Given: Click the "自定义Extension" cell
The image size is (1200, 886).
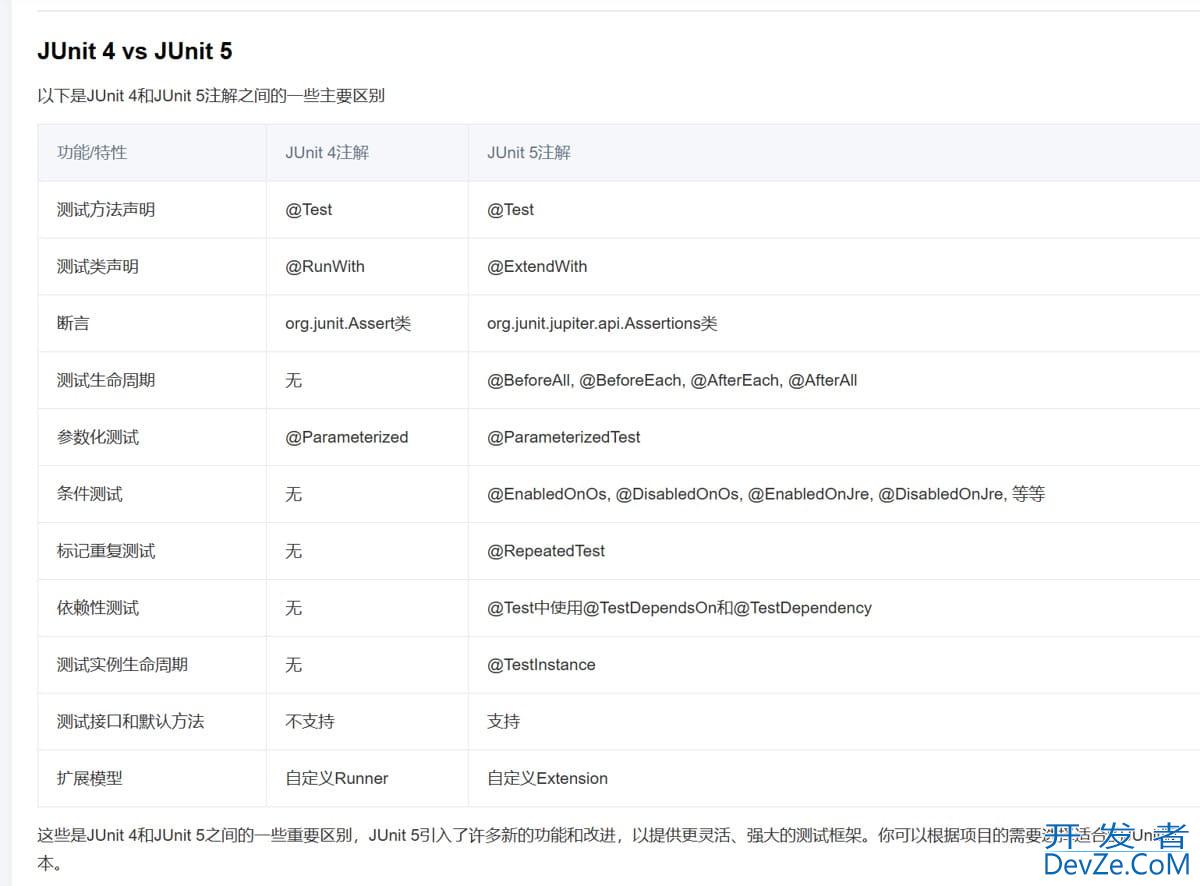Looking at the screenshot, I should [547, 779].
